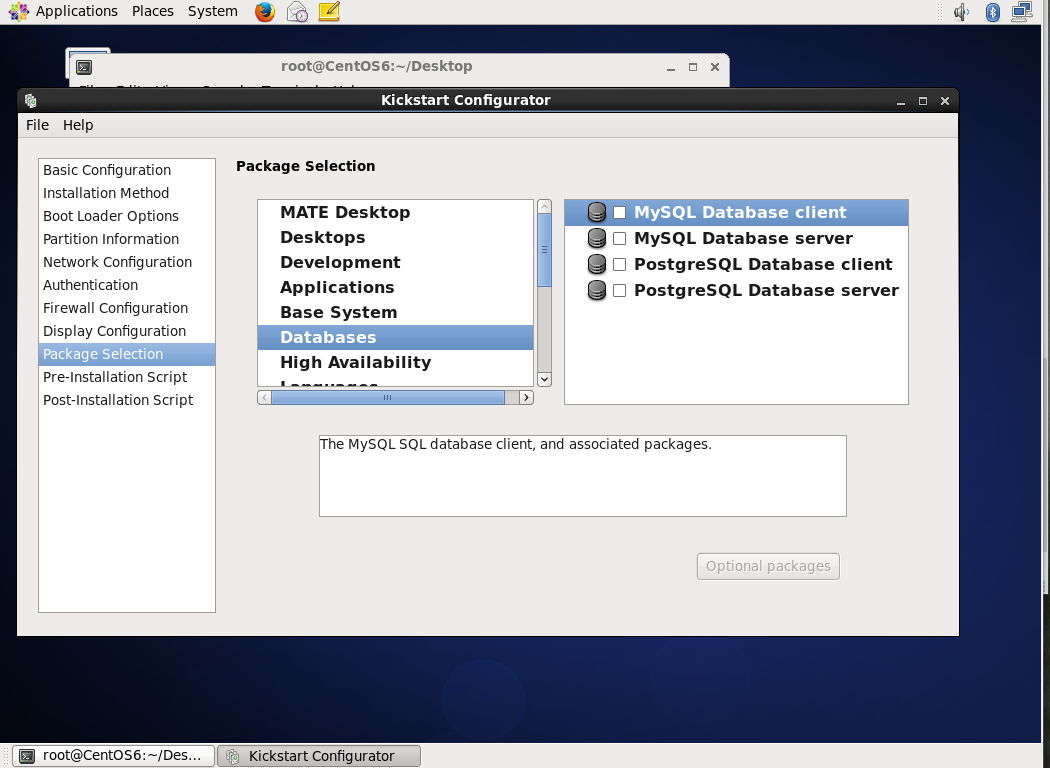The width and height of the screenshot is (1050, 768).
Task: Open the notes launcher icon in panel
Action: [329, 11]
